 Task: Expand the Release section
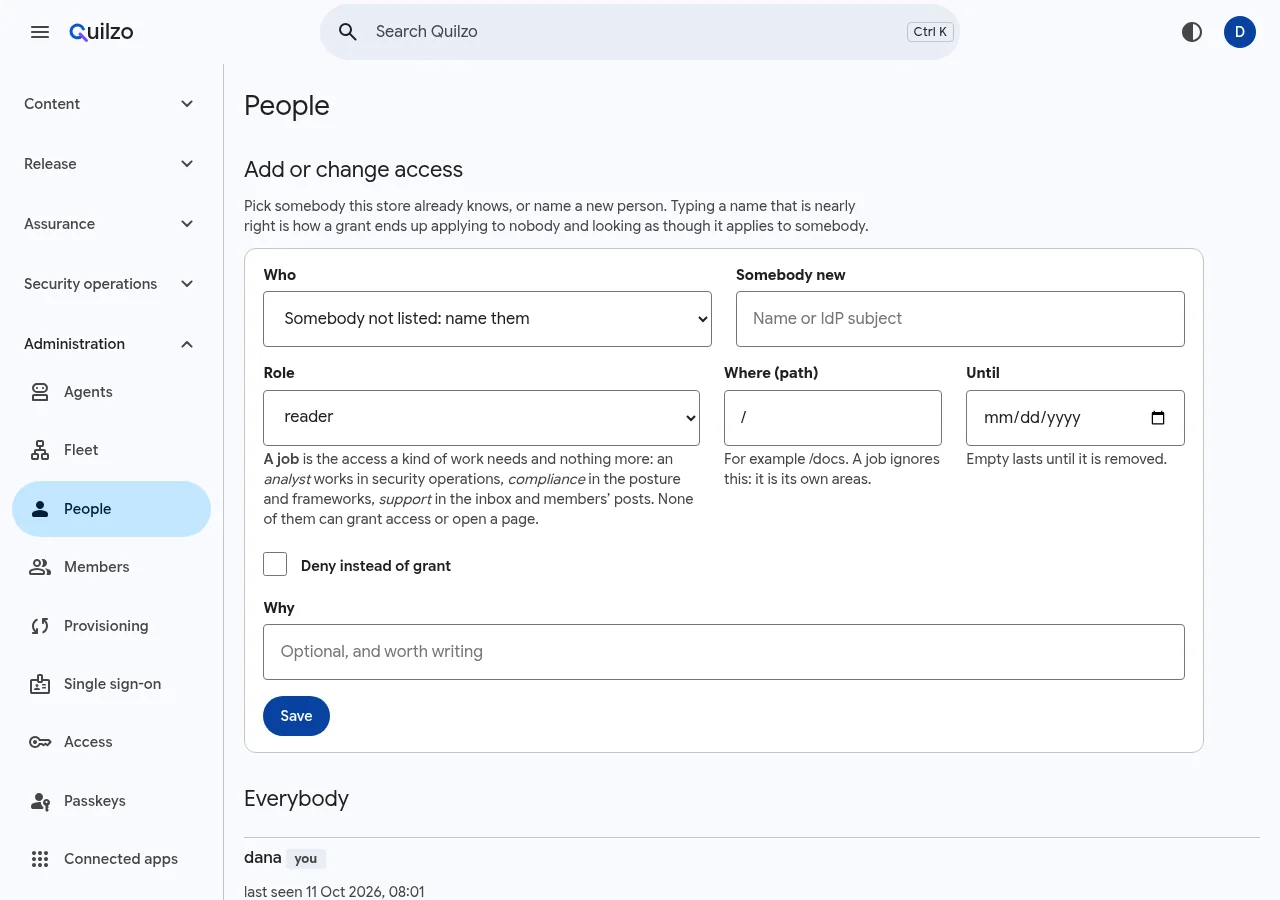[112, 164]
